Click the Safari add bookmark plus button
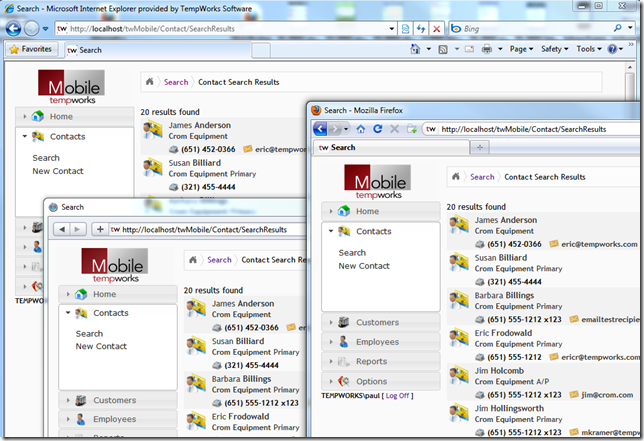 tap(99, 229)
